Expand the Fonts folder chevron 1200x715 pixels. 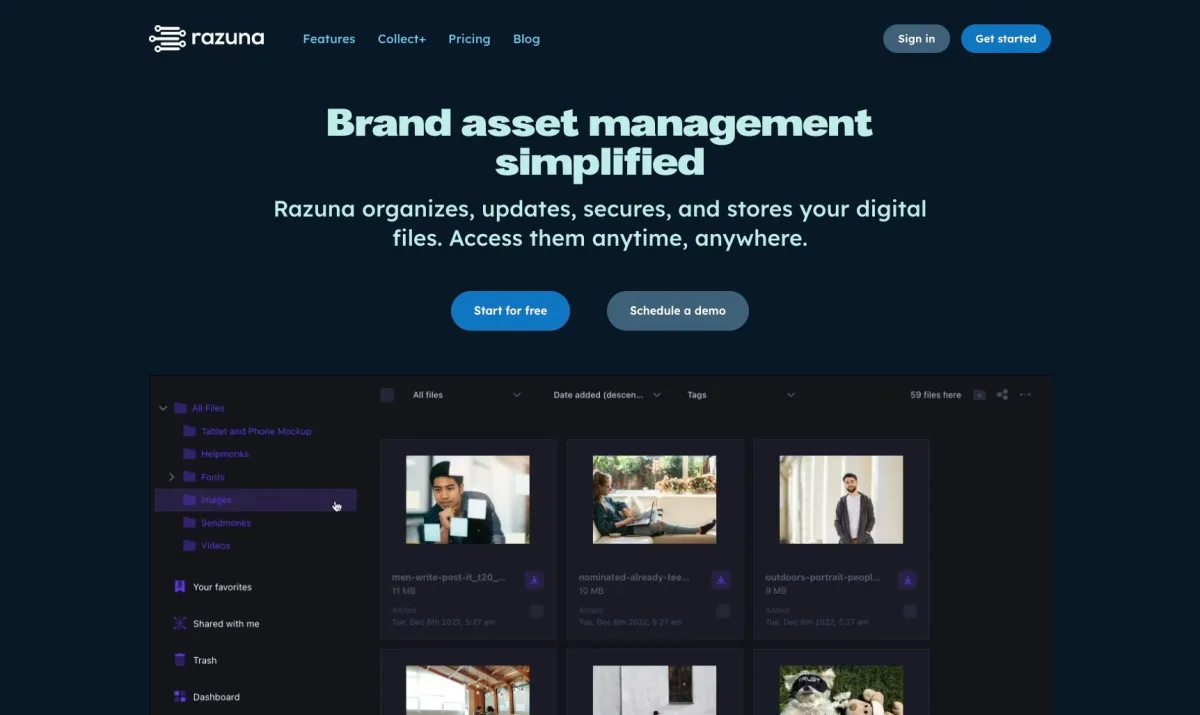[171, 477]
